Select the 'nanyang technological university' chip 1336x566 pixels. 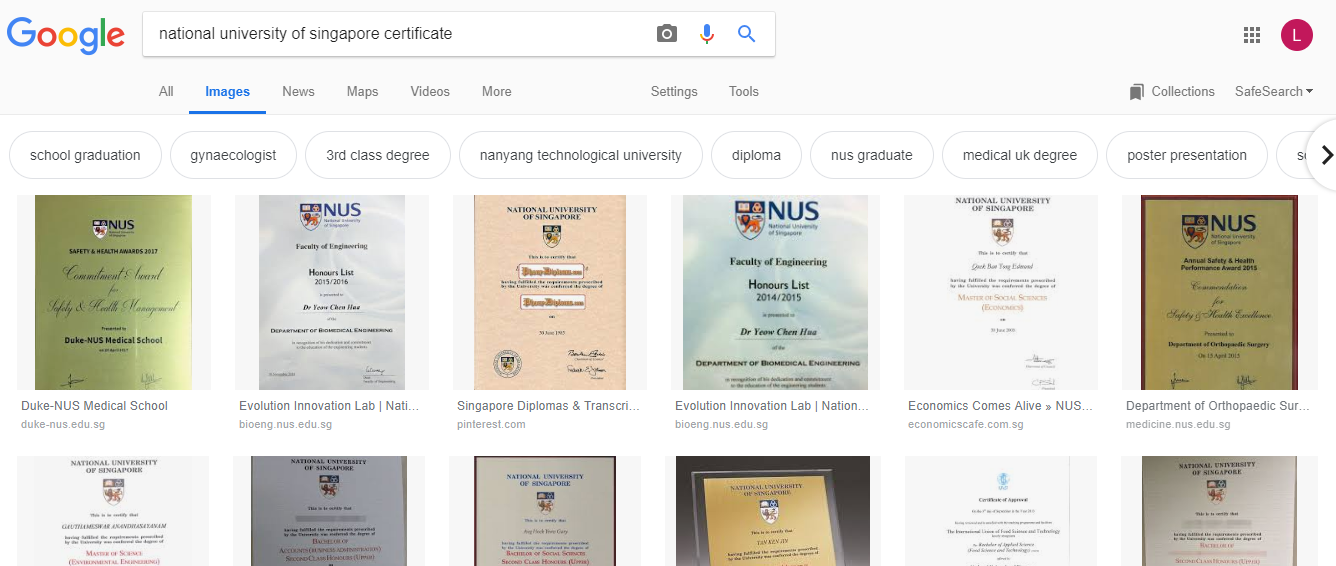580,155
